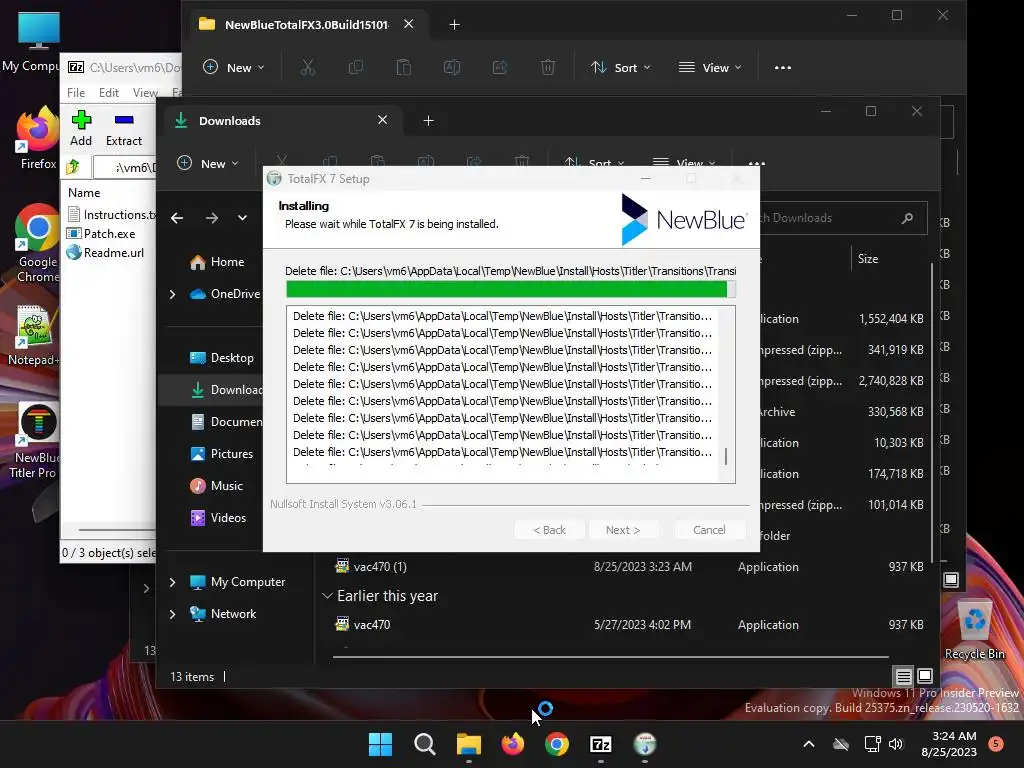This screenshot has width=1024, height=768.
Task: Collapse the Earlier this year group
Action: pos(327,596)
